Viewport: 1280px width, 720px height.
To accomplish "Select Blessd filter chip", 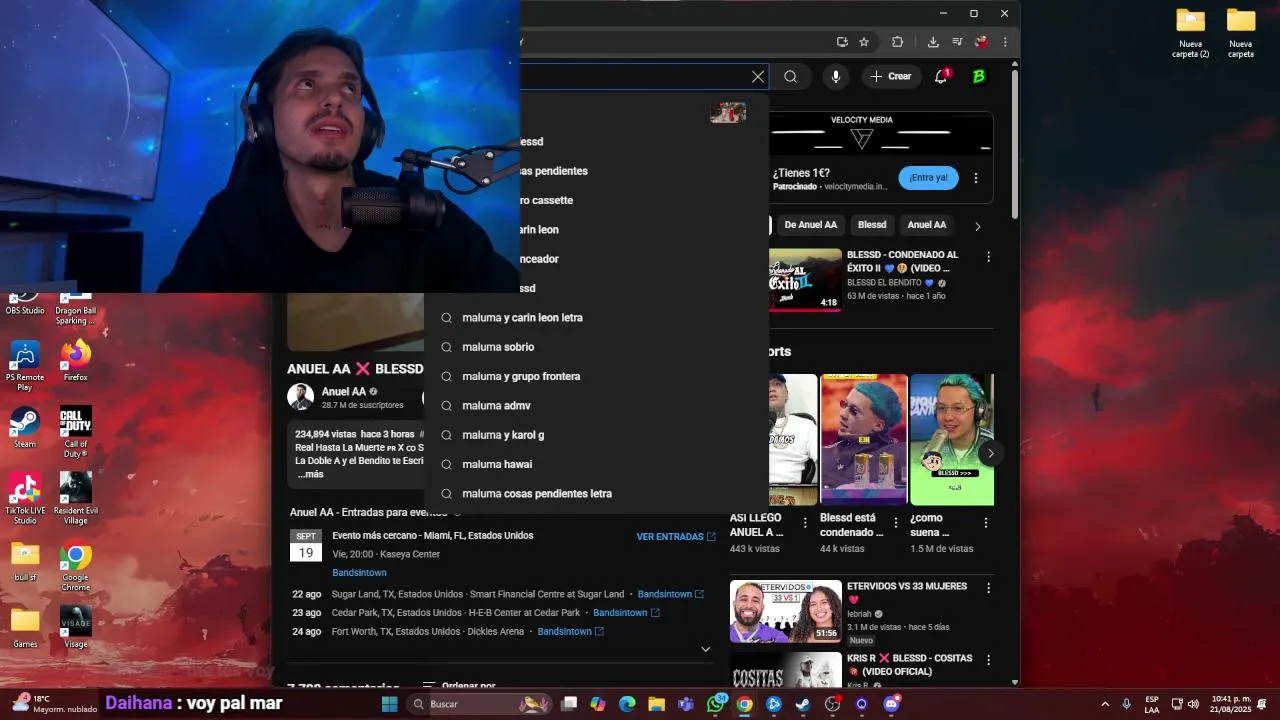I will [x=872, y=225].
